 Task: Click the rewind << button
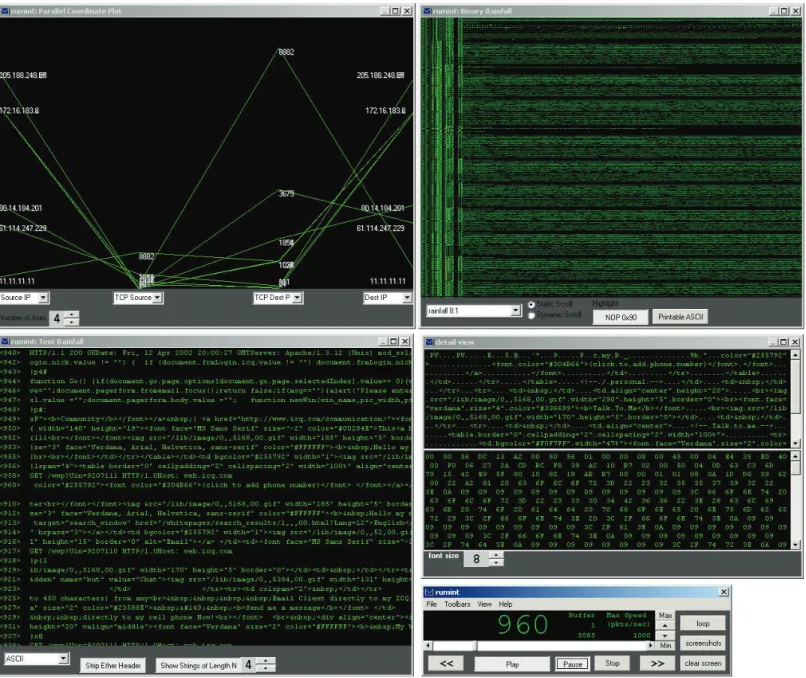pos(446,664)
